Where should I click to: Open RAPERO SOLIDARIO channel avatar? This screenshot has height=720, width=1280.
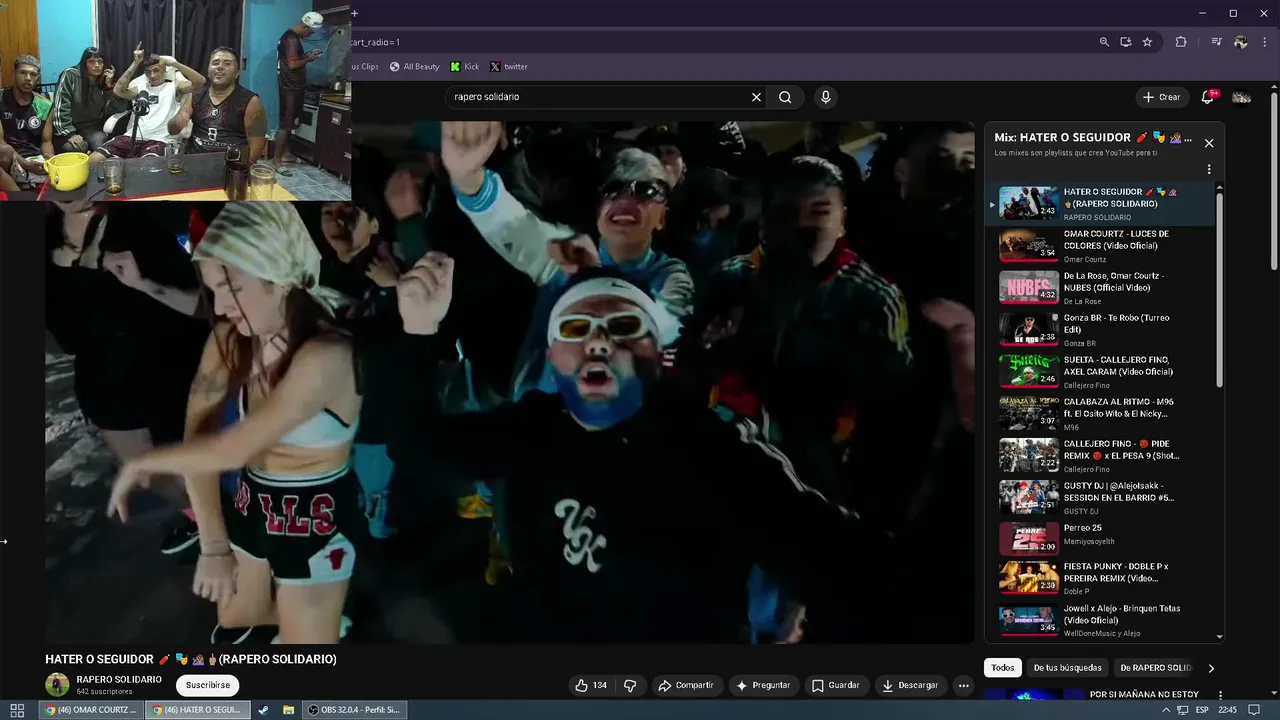pos(57,685)
